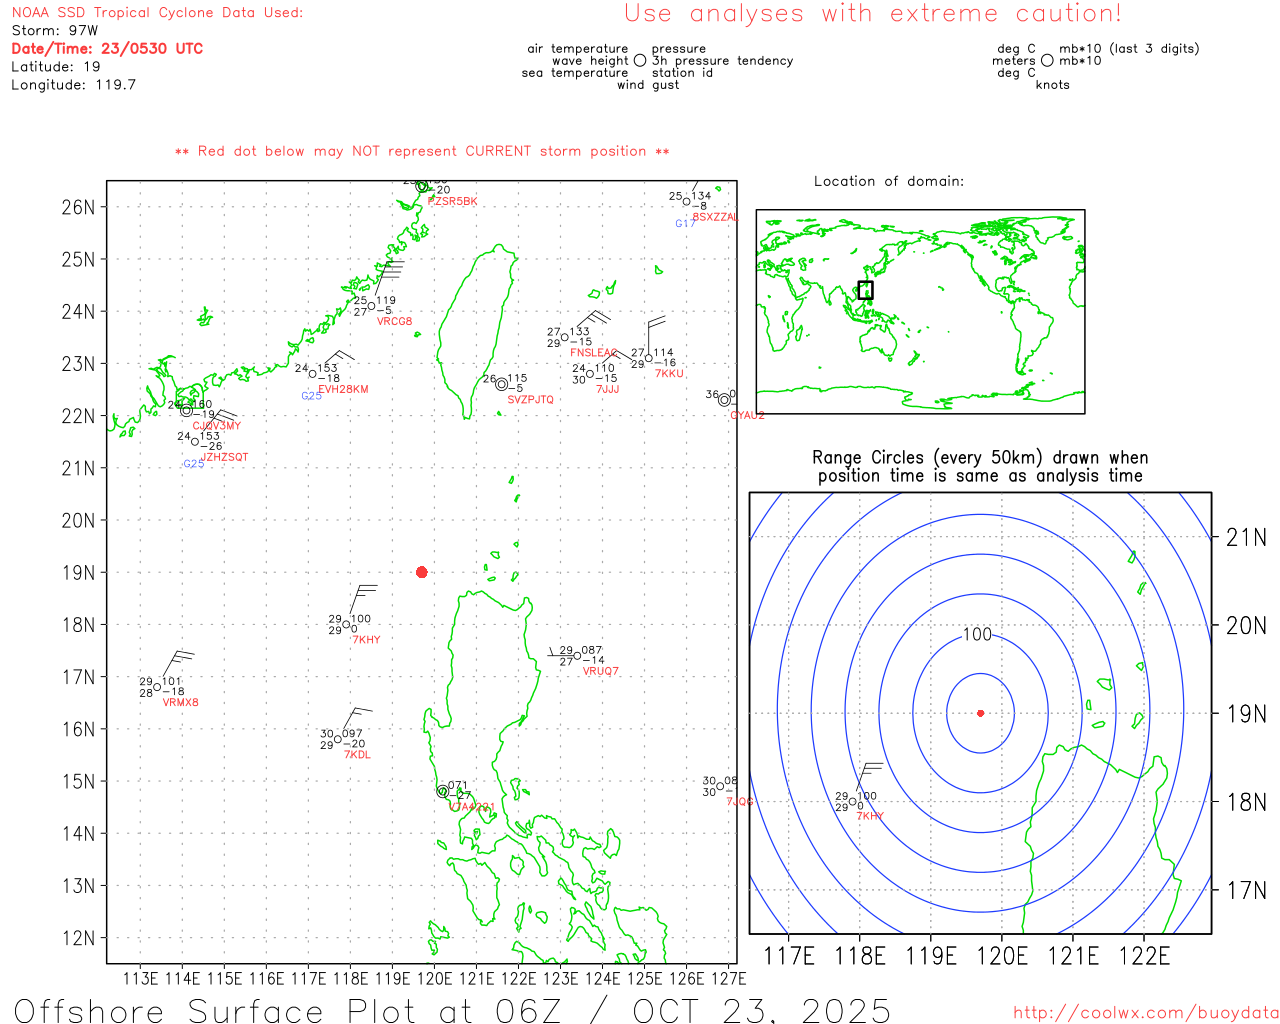Click the Latitude: 19 line
Image resolution: width=1280 pixels, height=1024 pixels.
tap(56, 67)
